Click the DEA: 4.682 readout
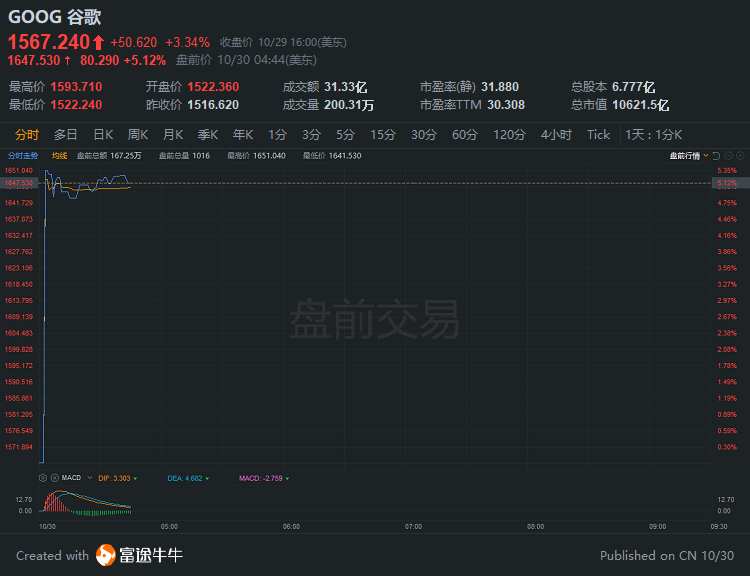This screenshot has width=750, height=576. tap(185, 478)
